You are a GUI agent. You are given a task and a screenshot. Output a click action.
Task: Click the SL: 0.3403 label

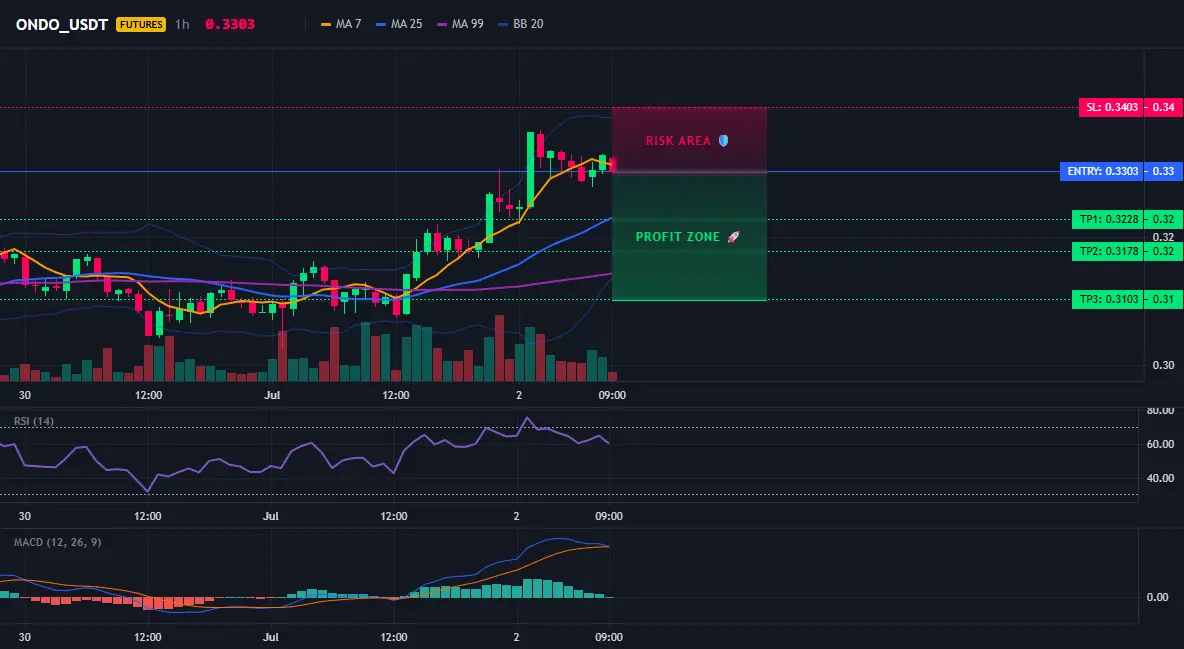point(1112,107)
